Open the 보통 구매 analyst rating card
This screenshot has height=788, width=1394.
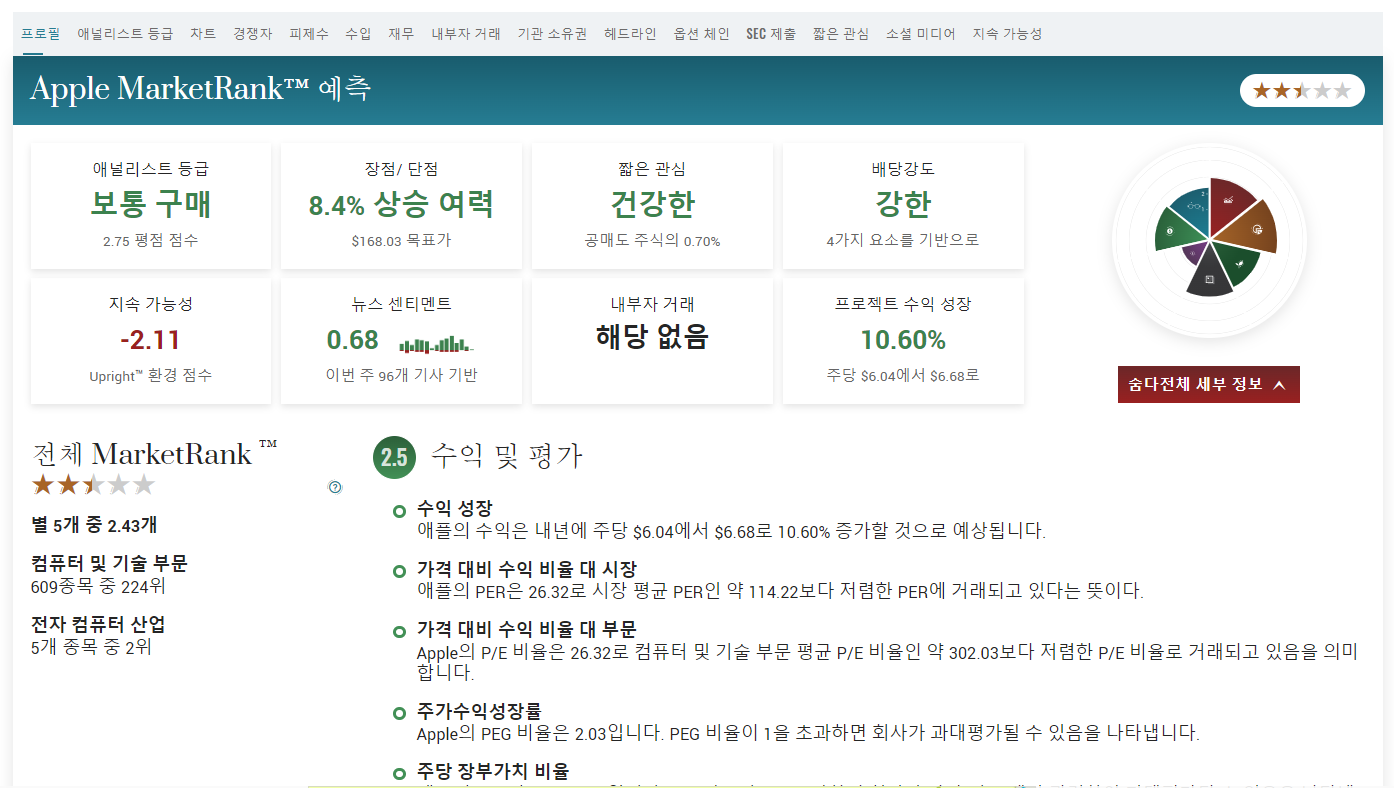point(150,205)
